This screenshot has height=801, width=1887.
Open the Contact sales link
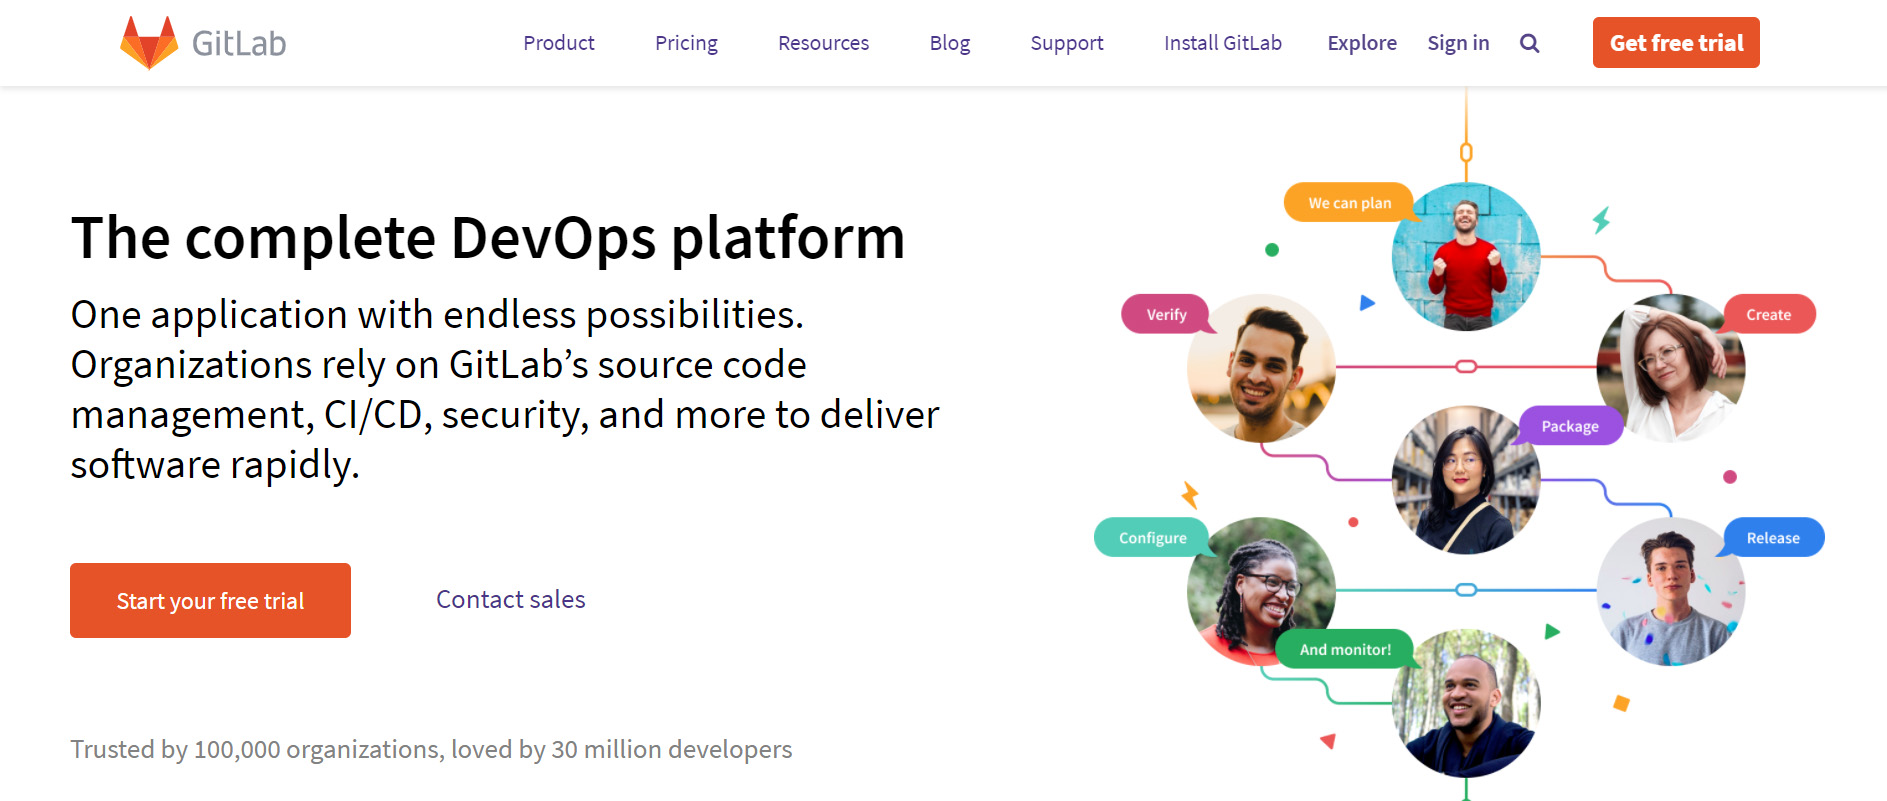coord(511,599)
